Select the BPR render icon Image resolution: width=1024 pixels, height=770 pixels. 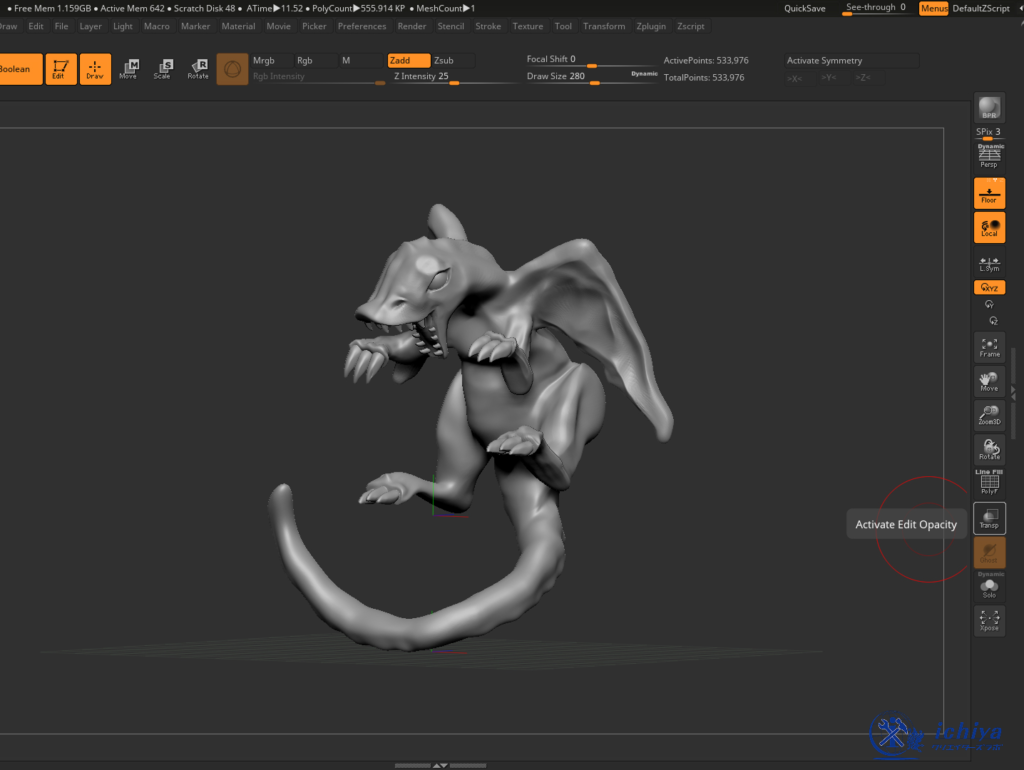pyautogui.click(x=989, y=107)
